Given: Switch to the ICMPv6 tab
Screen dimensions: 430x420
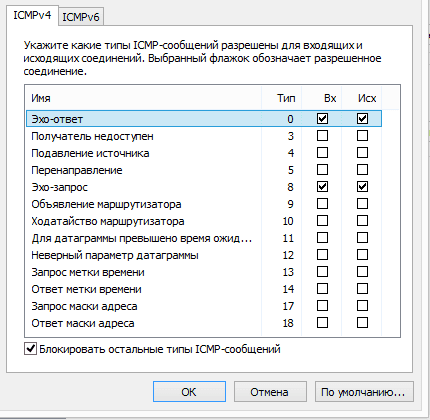Looking at the screenshot, I should [81, 17].
